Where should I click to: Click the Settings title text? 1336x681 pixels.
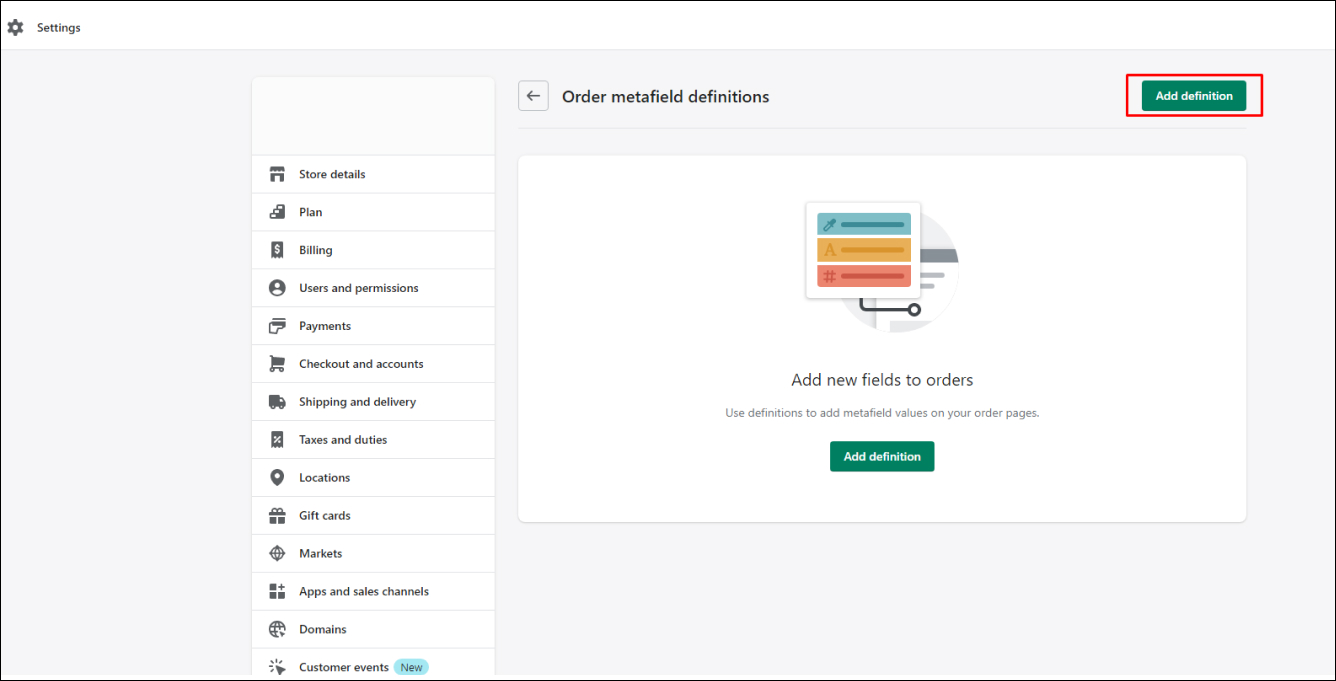[x=59, y=28]
